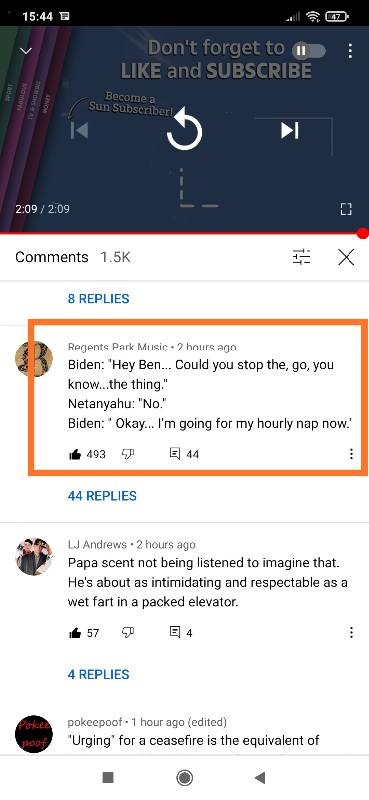Open reply icon showing 44 replies
This screenshot has width=369, height=800.
pyautogui.click(x=175, y=454)
